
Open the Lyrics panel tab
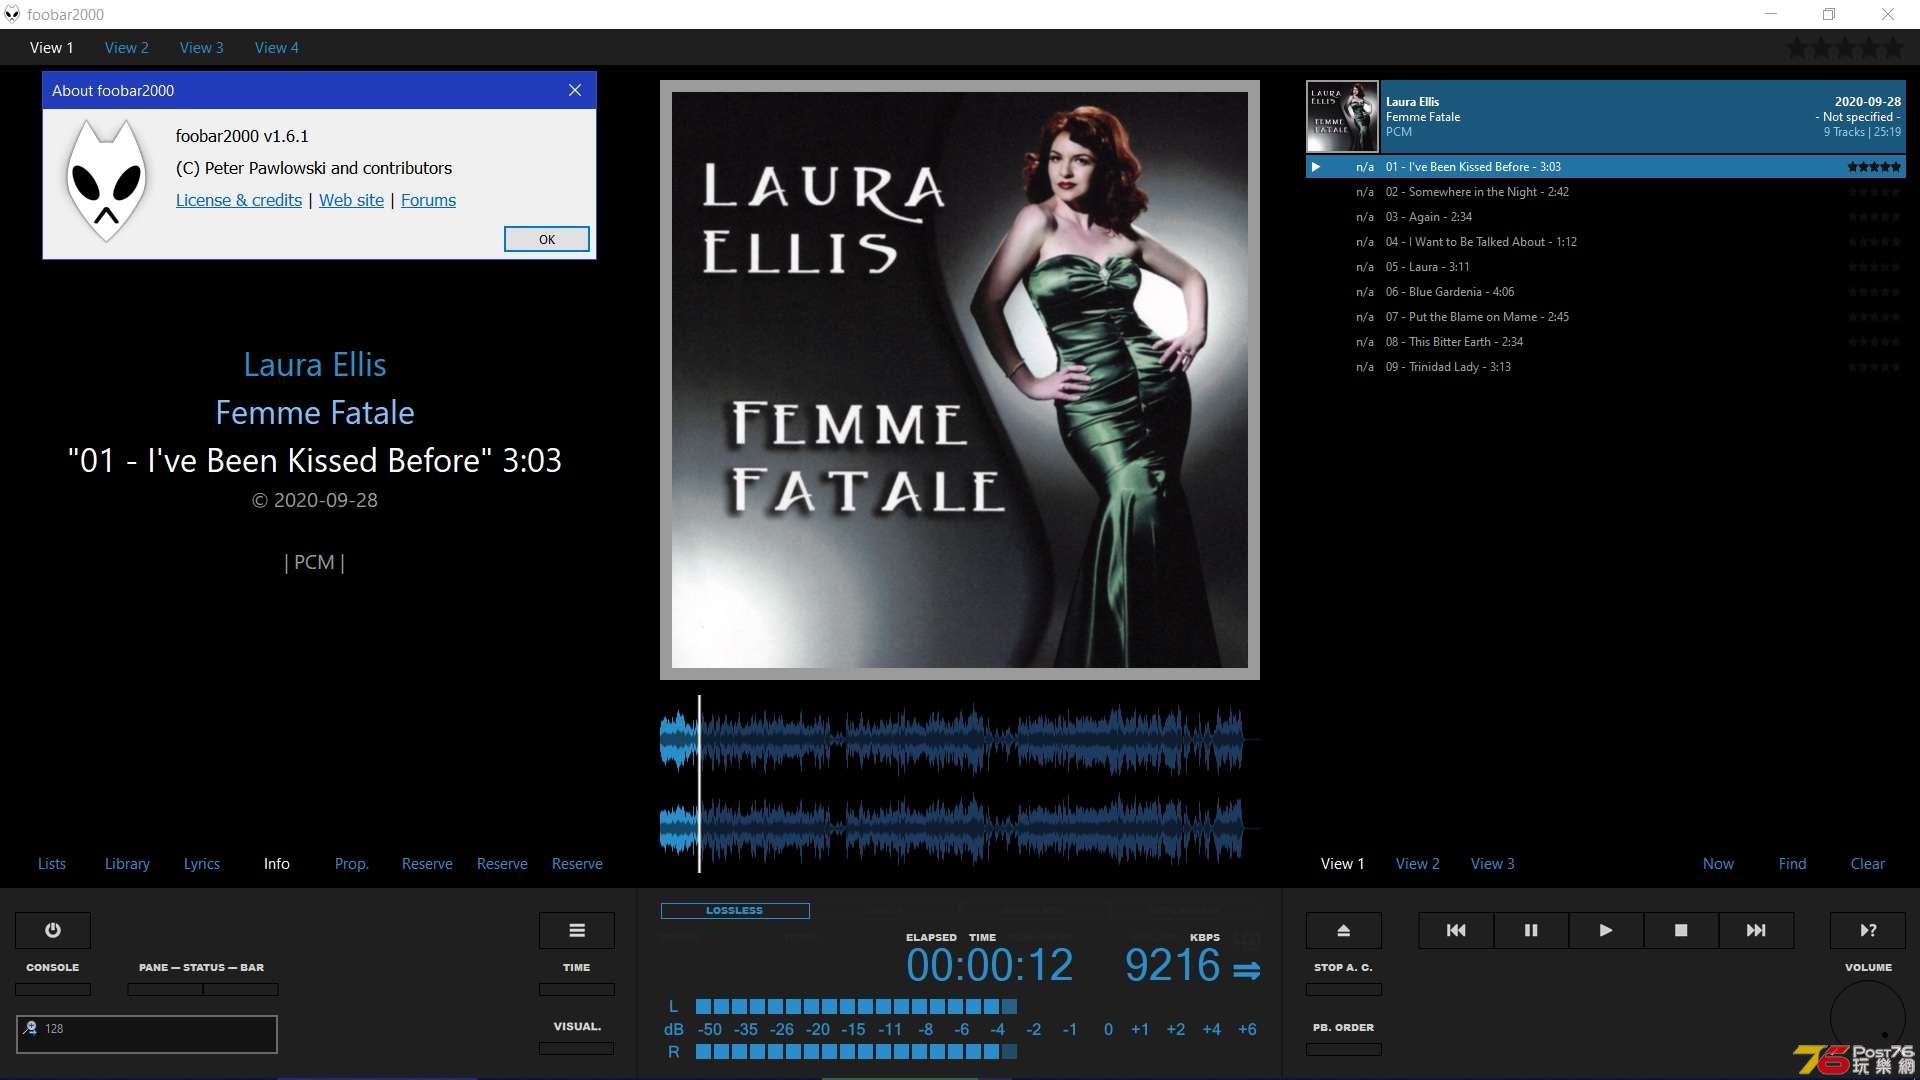(202, 864)
